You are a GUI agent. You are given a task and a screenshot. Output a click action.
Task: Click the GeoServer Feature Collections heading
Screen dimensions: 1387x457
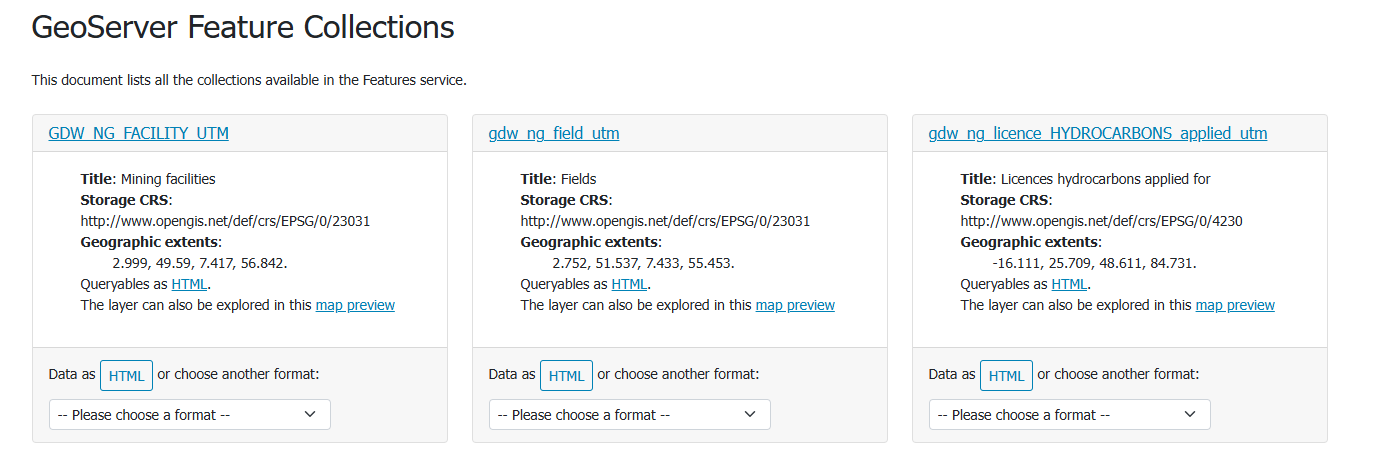coord(243,27)
